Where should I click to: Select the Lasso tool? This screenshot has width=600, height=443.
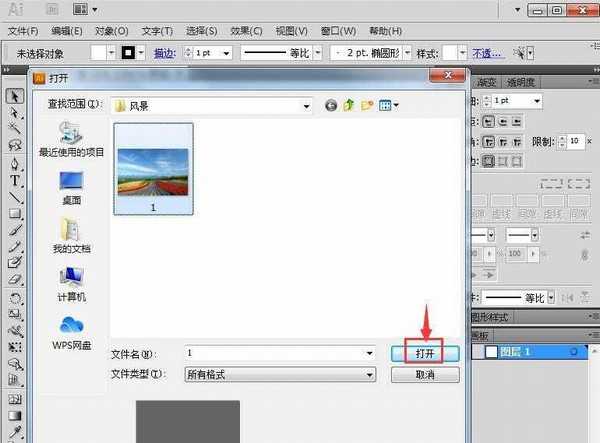(15, 146)
